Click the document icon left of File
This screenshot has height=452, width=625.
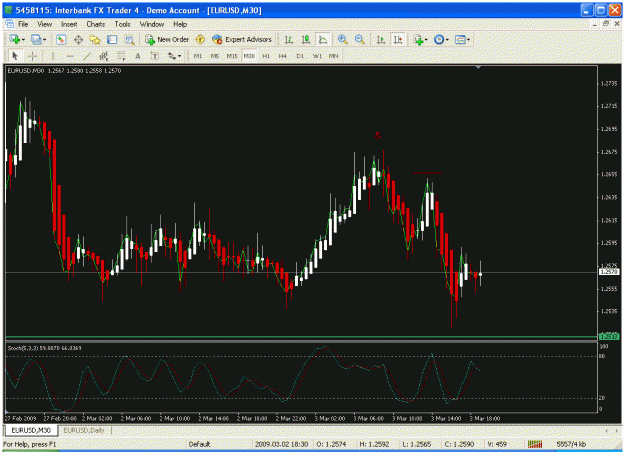tap(10, 24)
